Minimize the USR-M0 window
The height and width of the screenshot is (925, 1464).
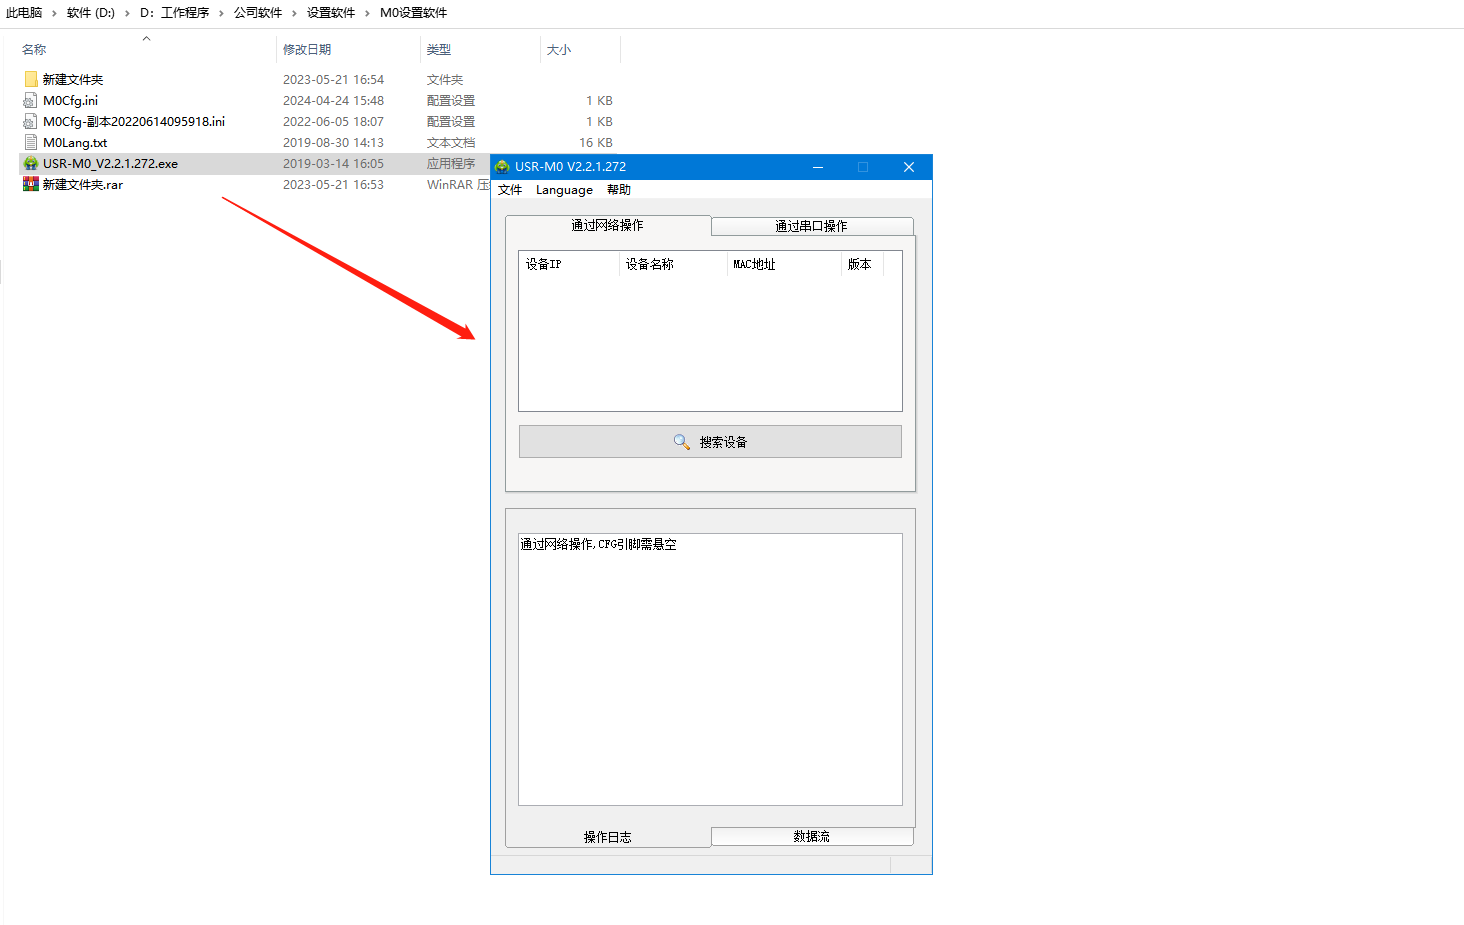click(x=818, y=167)
